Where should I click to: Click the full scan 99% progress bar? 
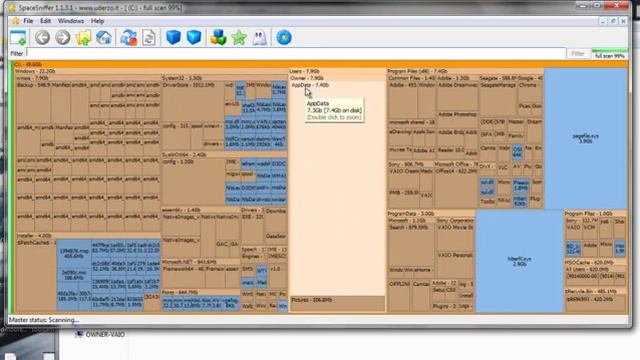coord(609,53)
